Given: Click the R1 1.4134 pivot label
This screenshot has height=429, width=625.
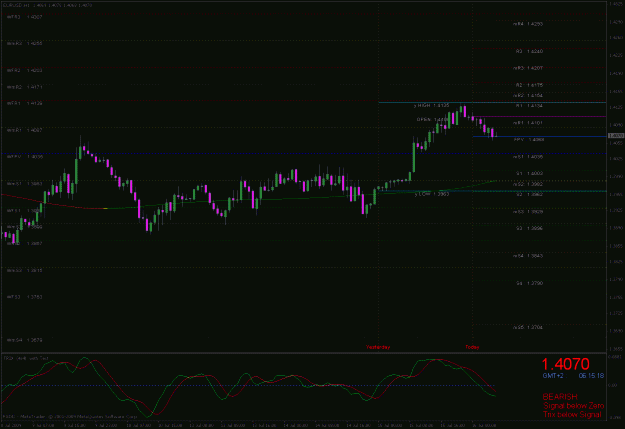Looking at the screenshot, I should tap(529, 106).
